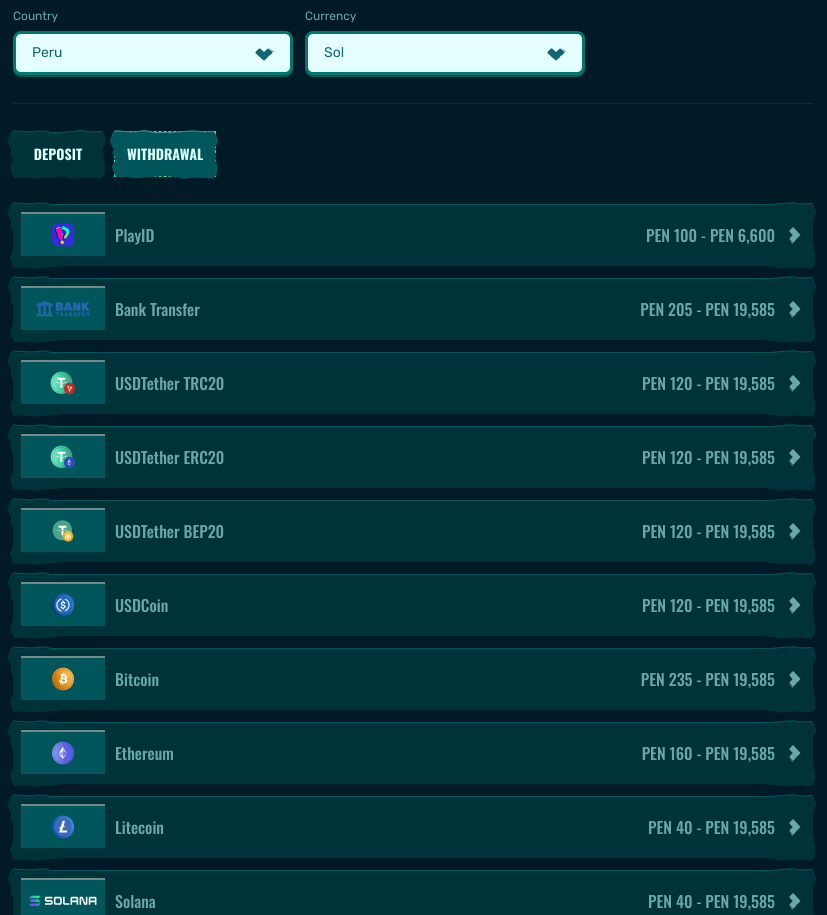Click the Ethereum logo icon
827x915 pixels.
(63, 753)
